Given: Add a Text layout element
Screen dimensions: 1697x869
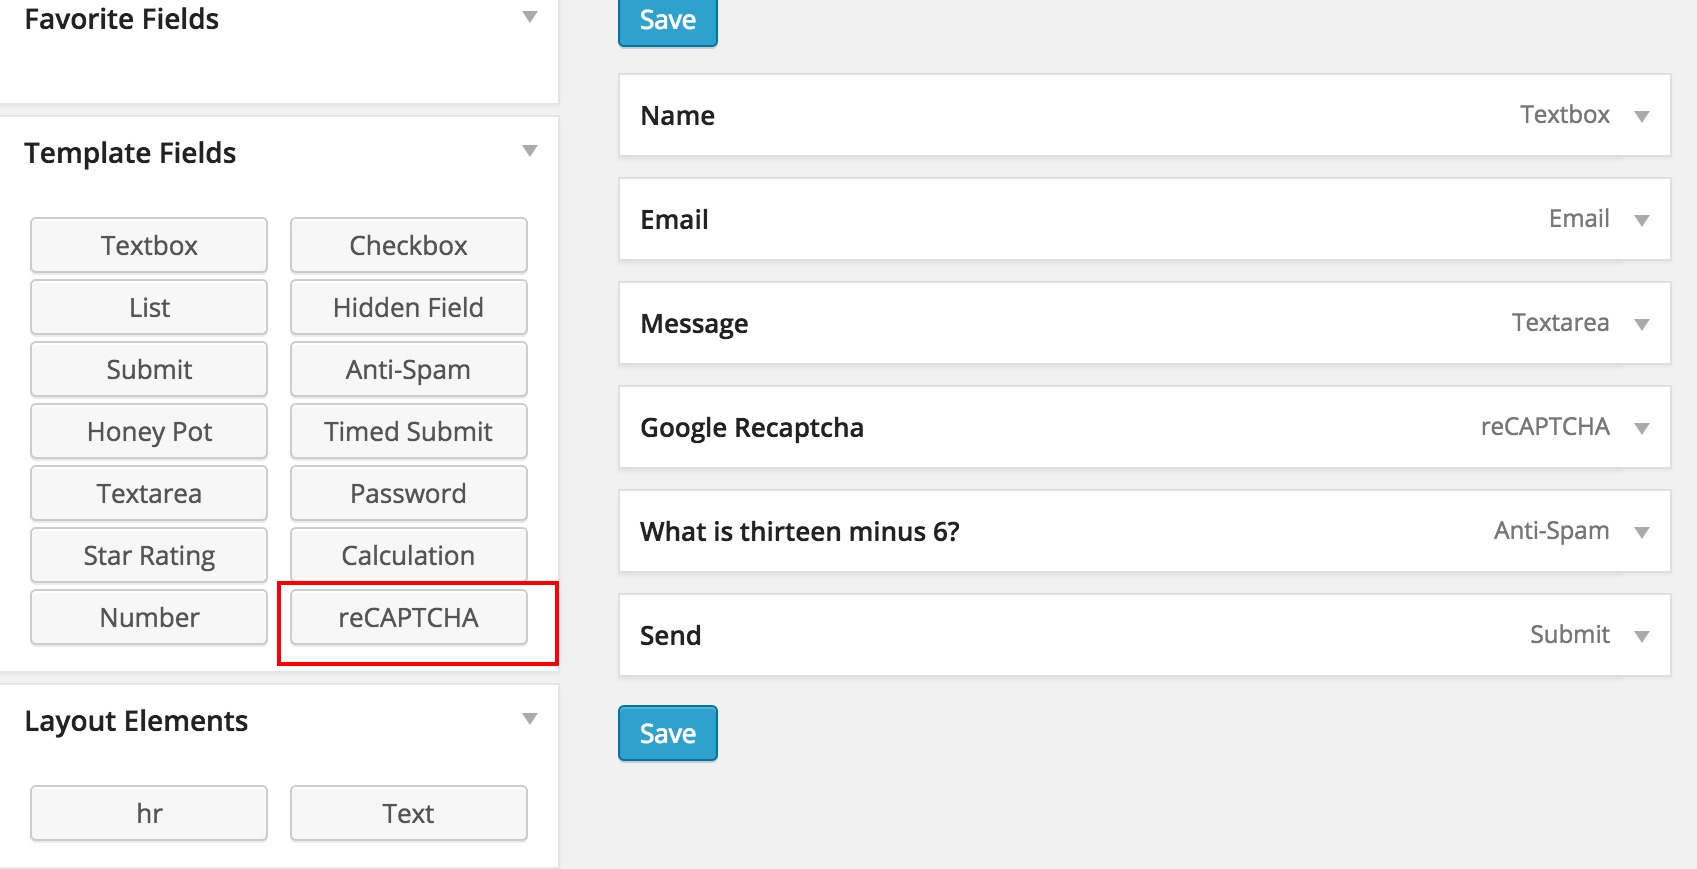Looking at the screenshot, I should point(408,813).
